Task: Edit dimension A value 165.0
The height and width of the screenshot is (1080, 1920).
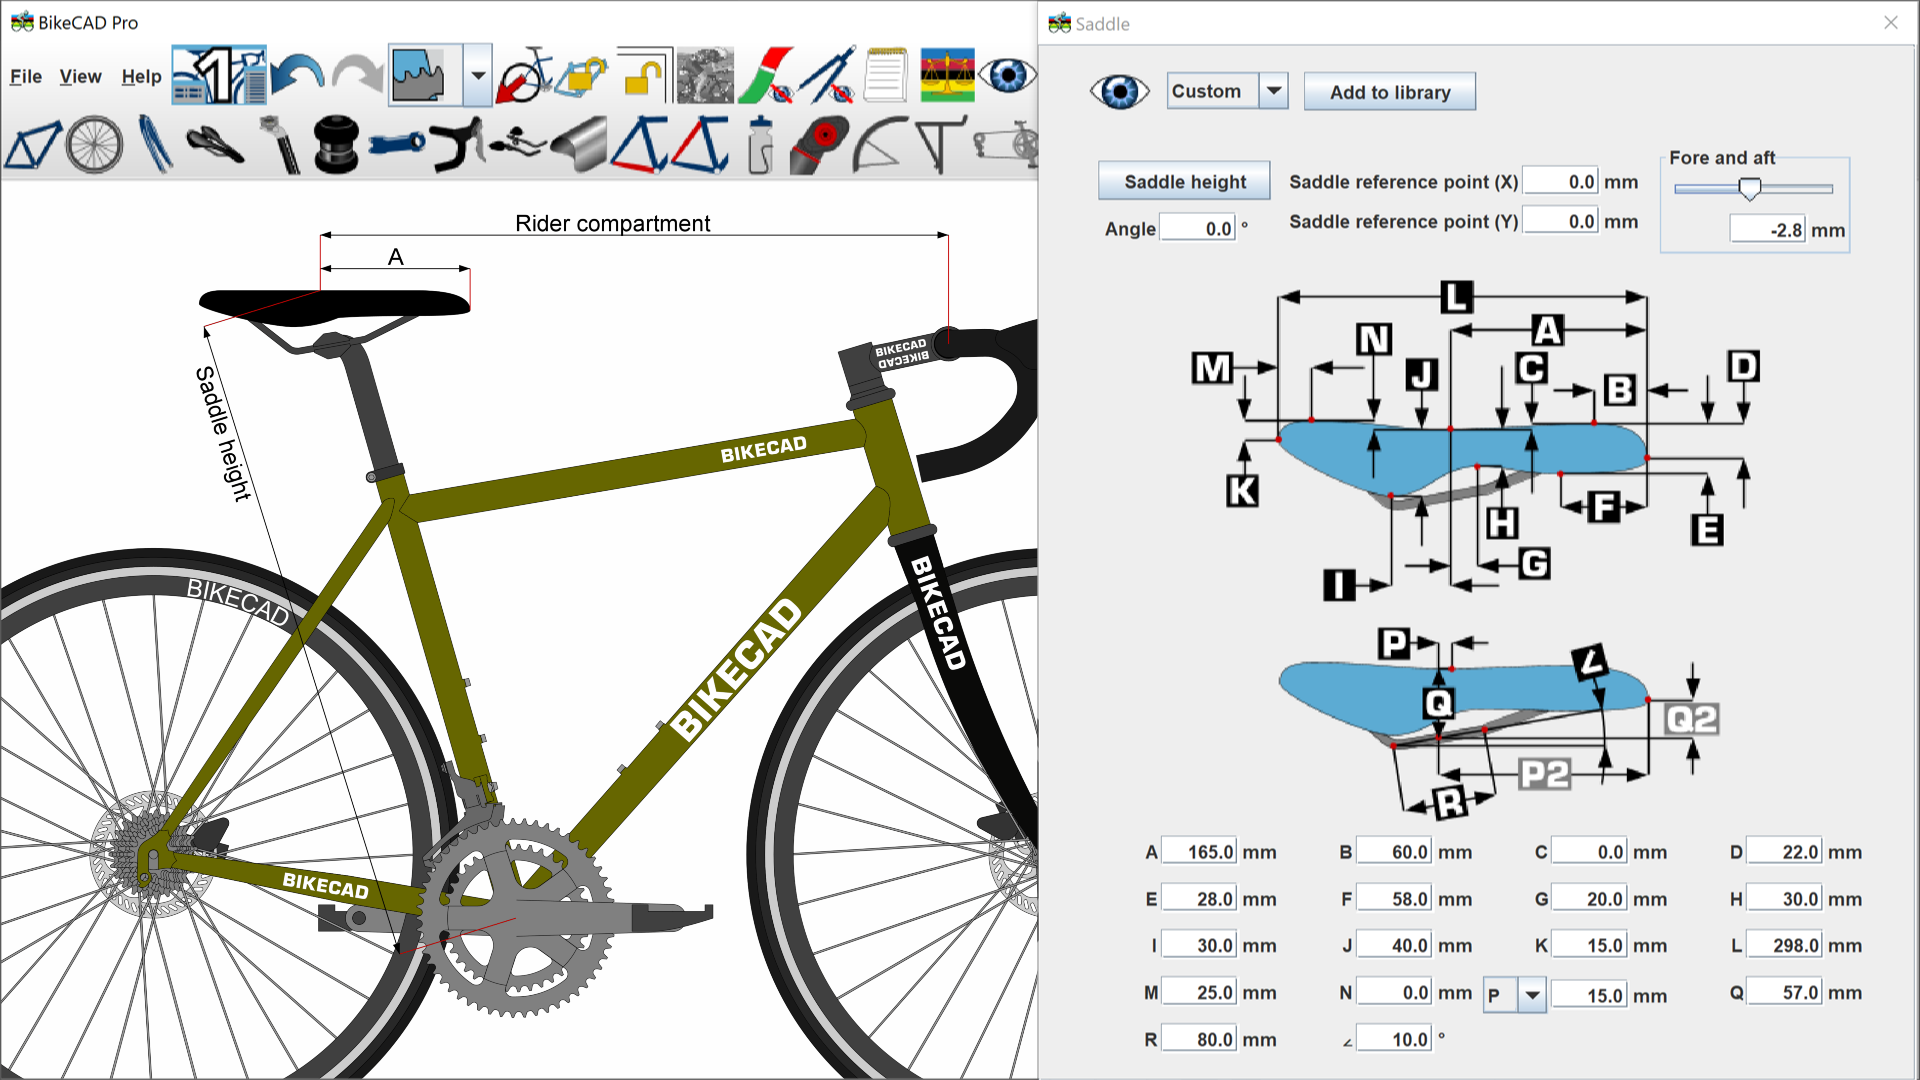Action: 1200,852
